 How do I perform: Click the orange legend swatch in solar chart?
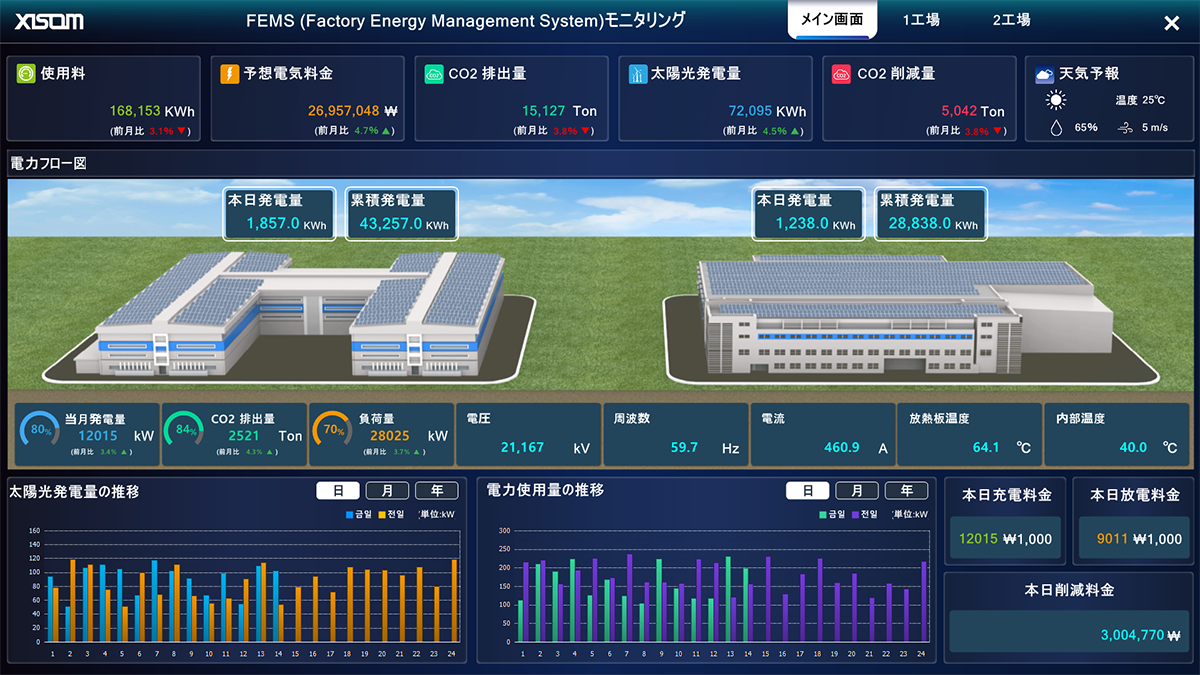(382, 514)
